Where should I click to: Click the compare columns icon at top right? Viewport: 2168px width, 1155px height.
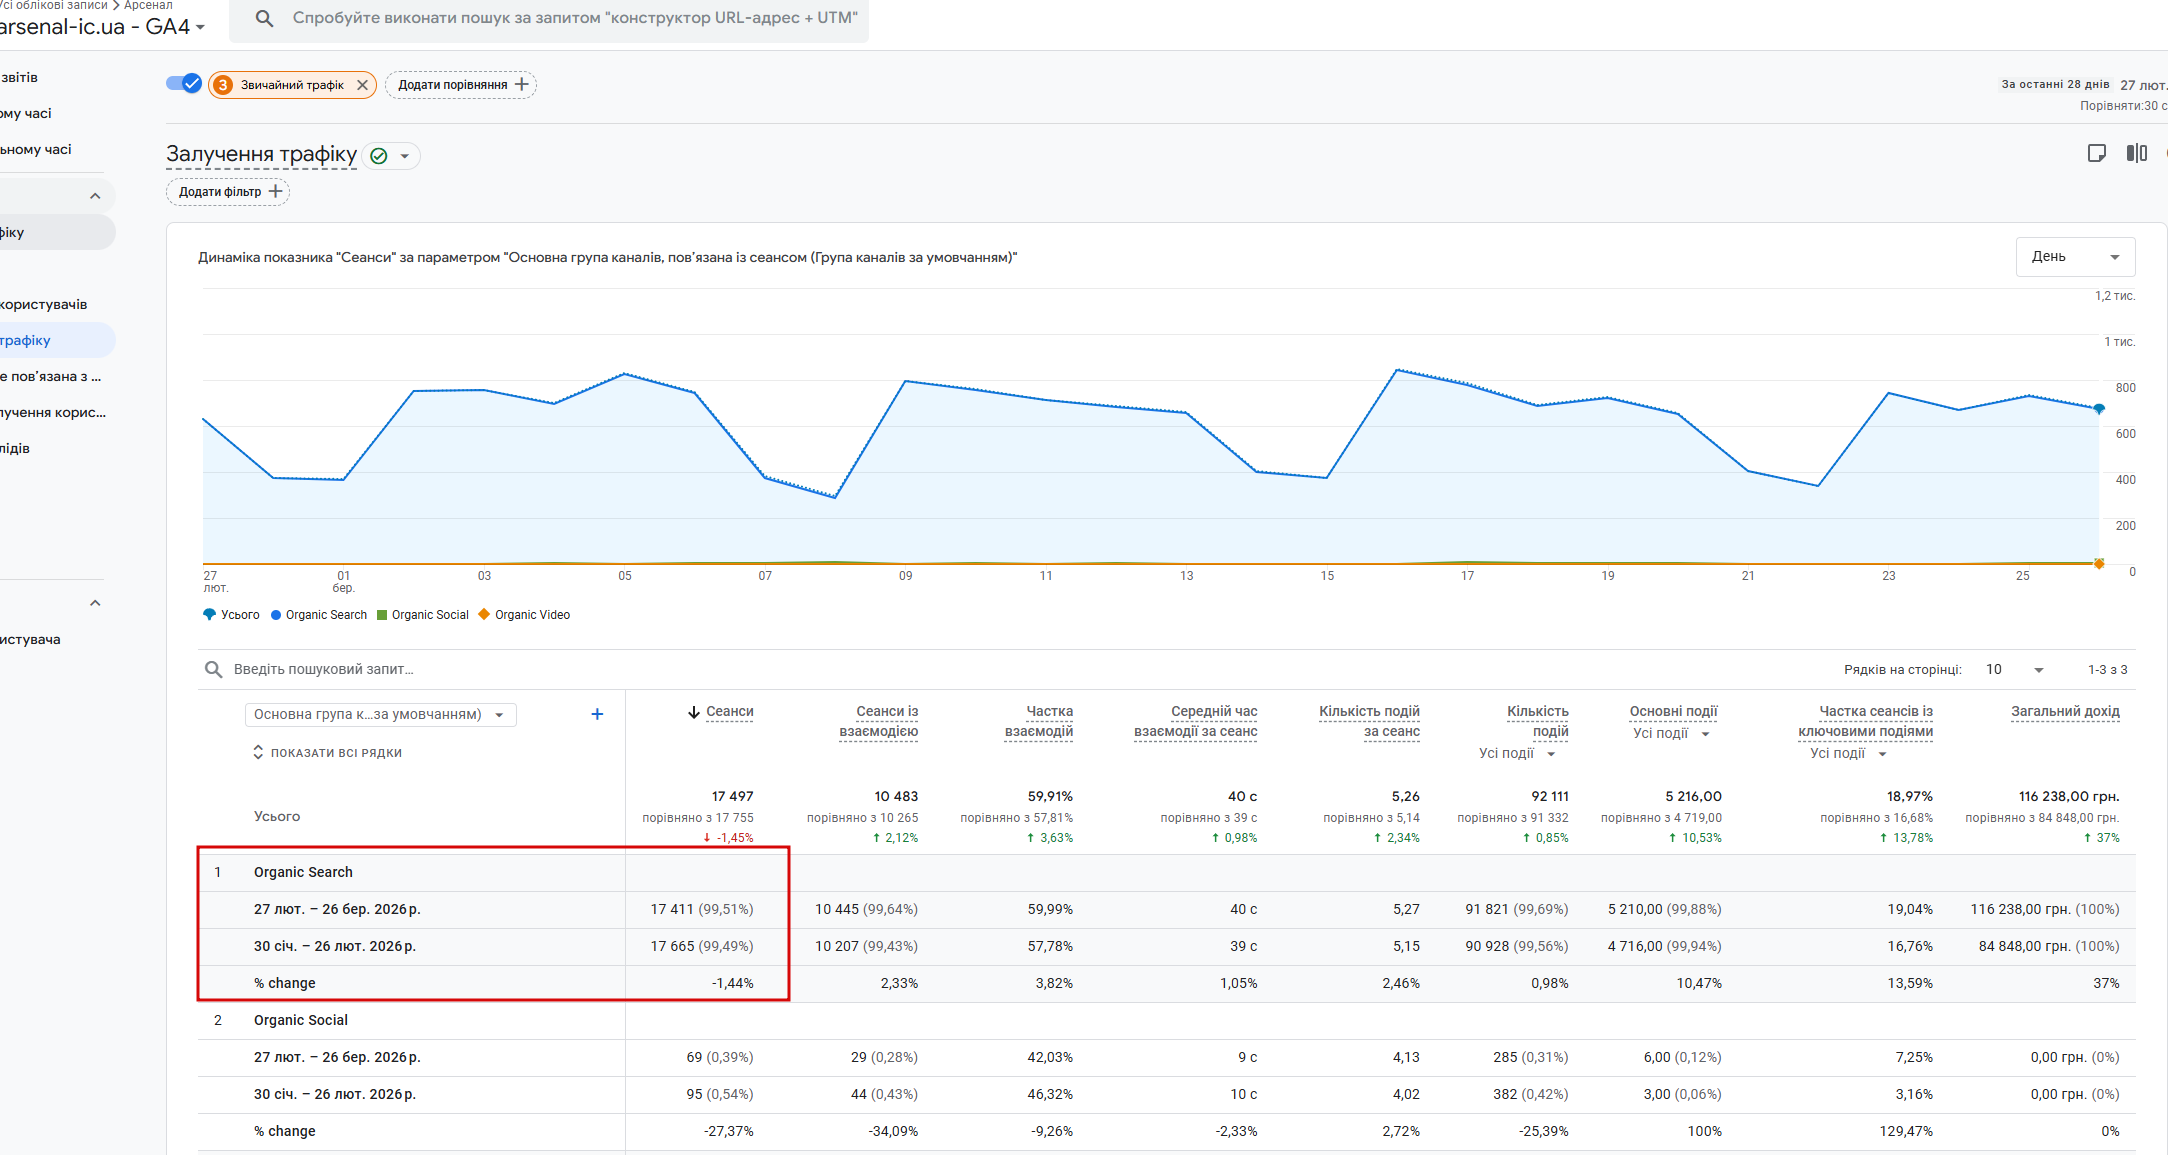click(x=2136, y=153)
